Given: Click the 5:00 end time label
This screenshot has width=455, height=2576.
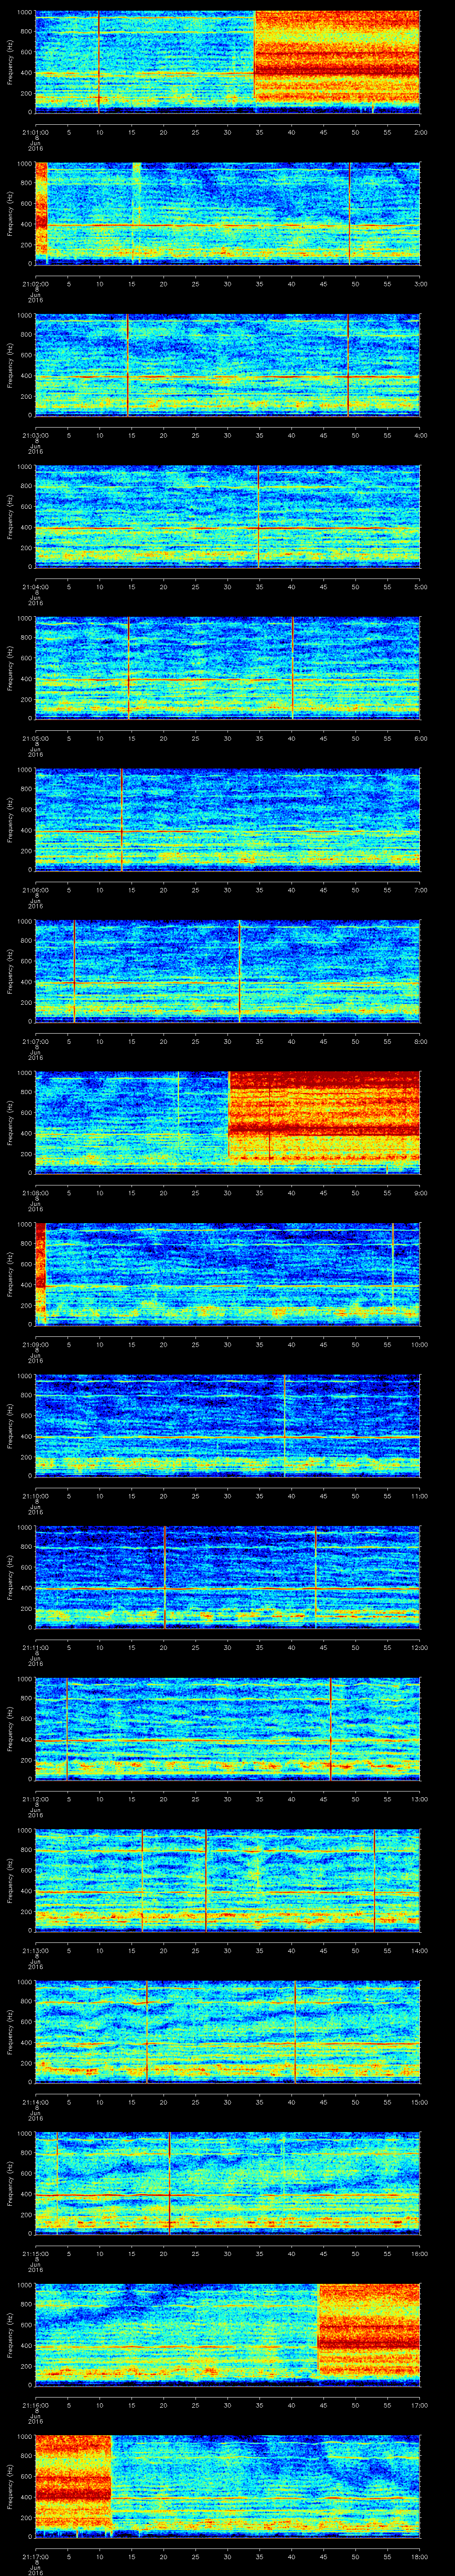Looking at the screenshot, I should (420, 587).
